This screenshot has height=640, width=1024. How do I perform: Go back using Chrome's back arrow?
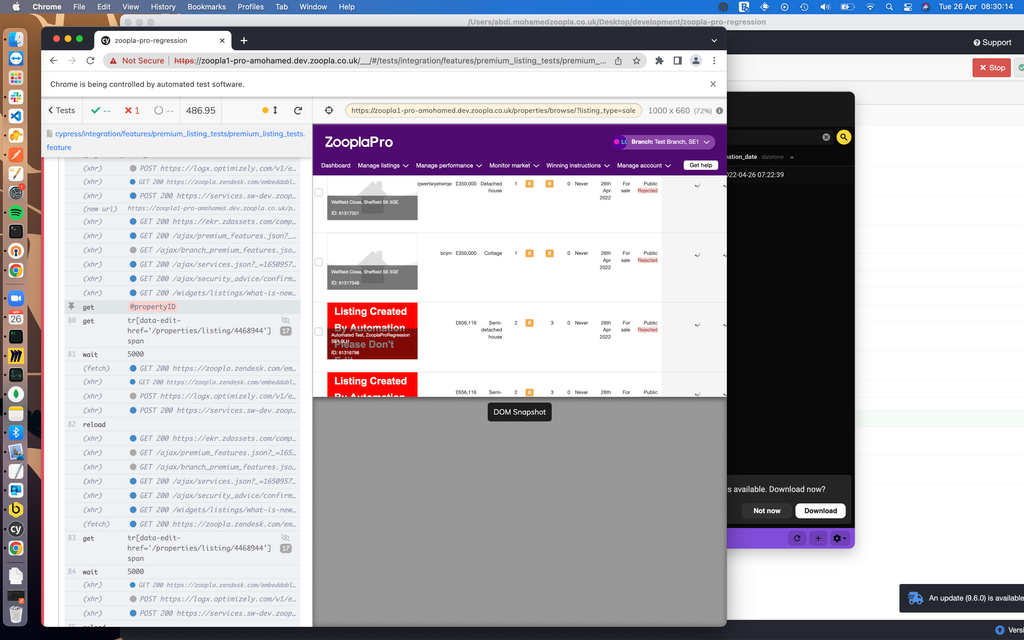pos(54,61)
